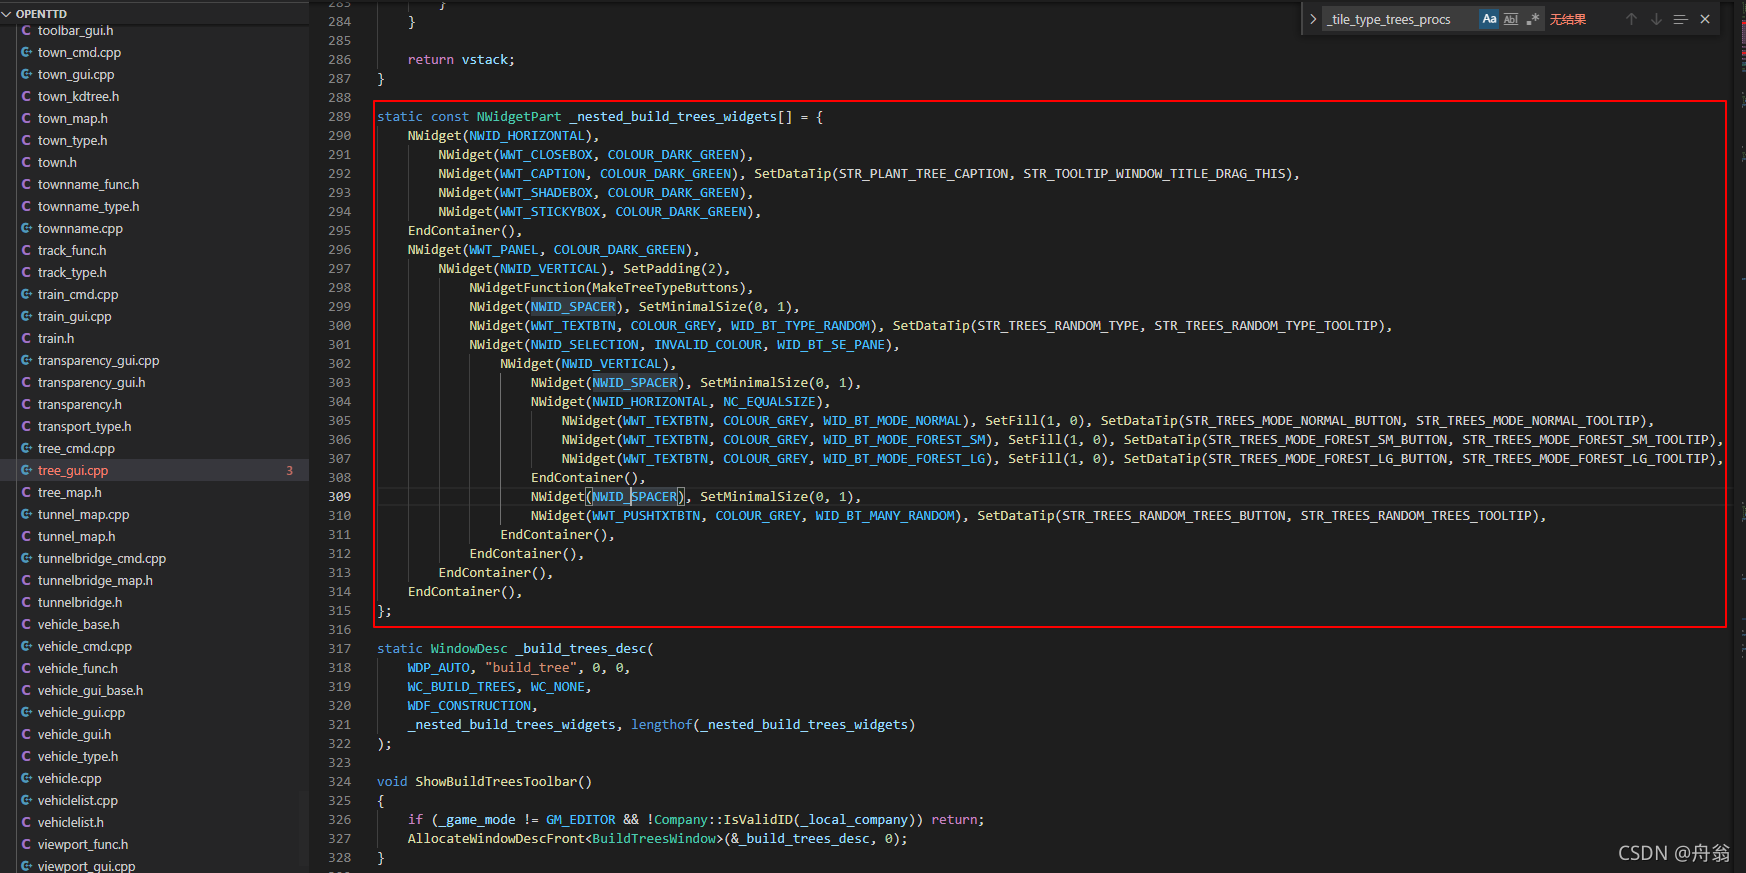Open vehicle_cmd.cpp file
The width and height of the screenshot is (1746, 873).
[x=154, y=646]
